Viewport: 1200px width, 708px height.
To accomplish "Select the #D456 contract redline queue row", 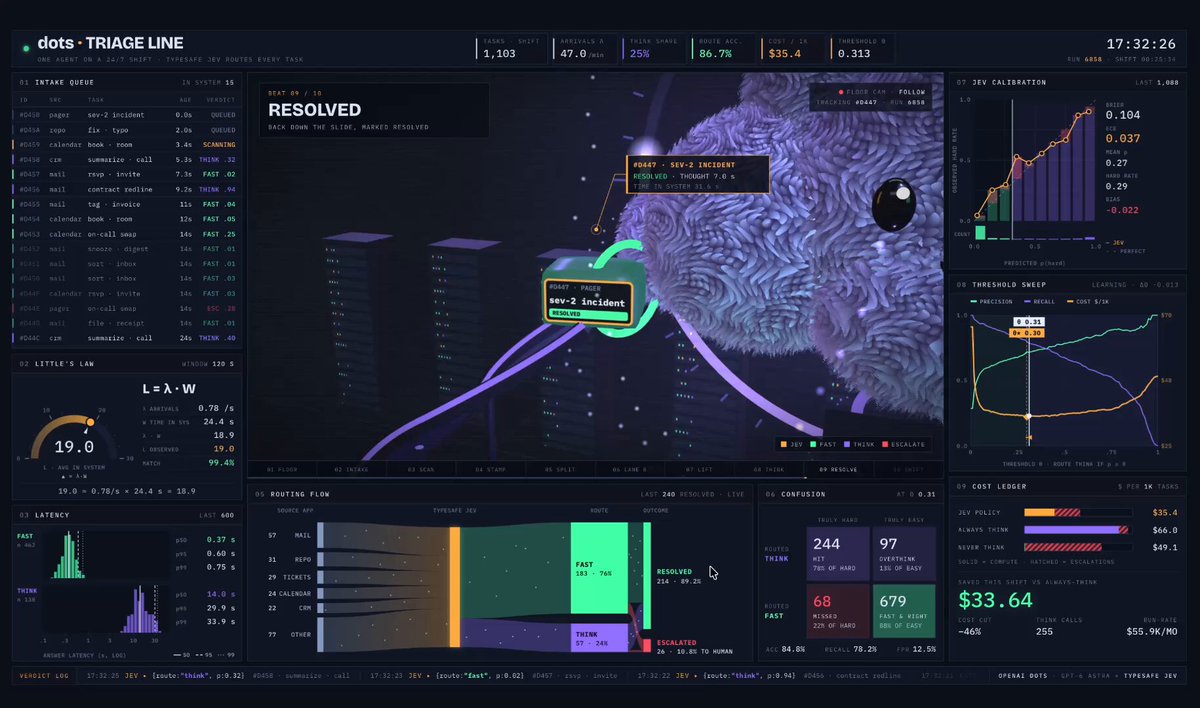I will 127,189.
